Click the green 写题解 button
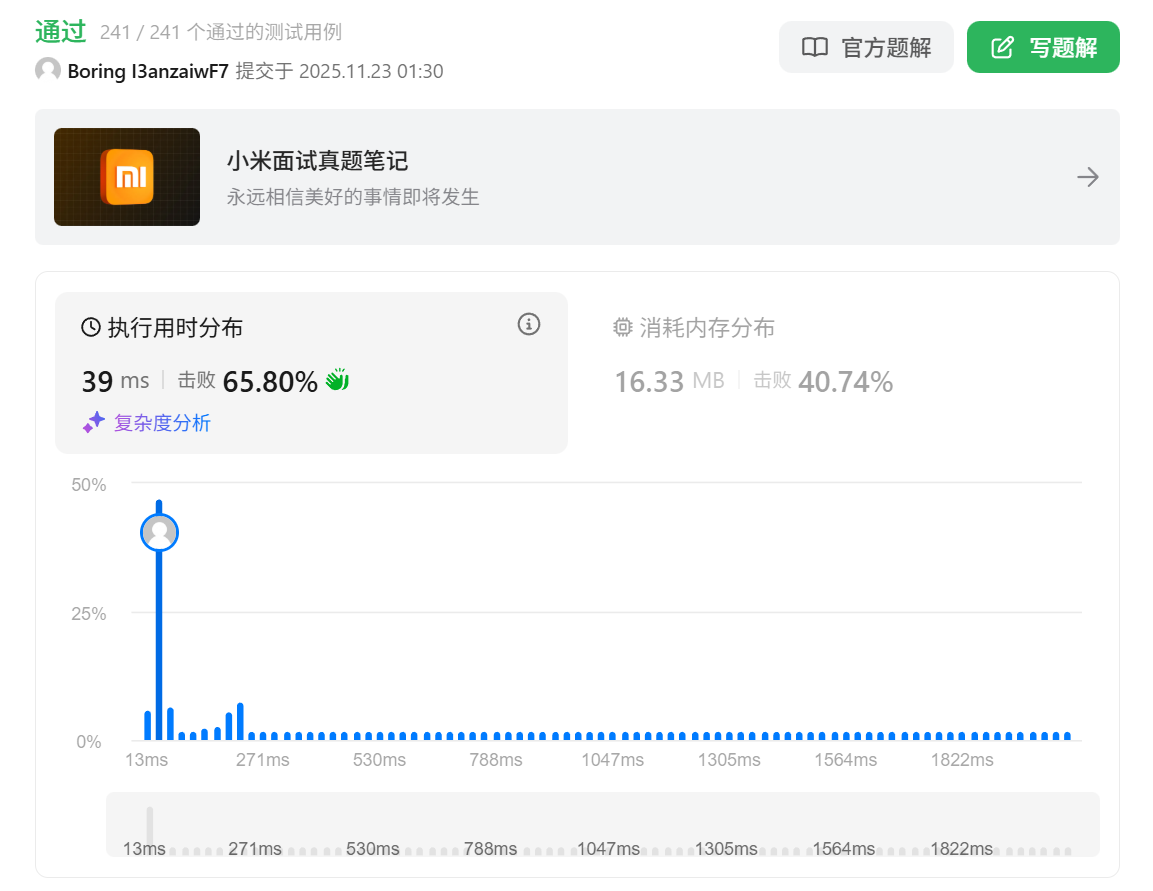Screen dimensions: 1153x891 1043,47
